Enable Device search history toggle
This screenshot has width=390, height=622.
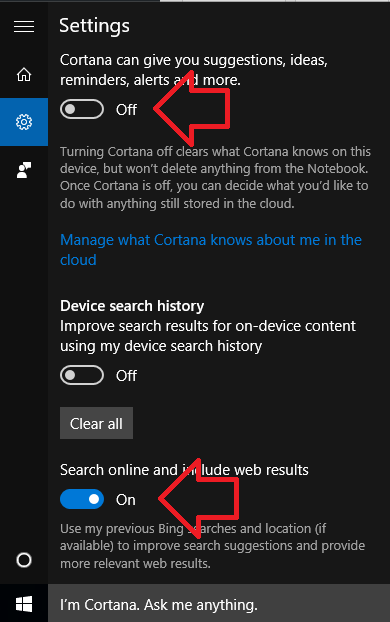[x=82, y=375]
